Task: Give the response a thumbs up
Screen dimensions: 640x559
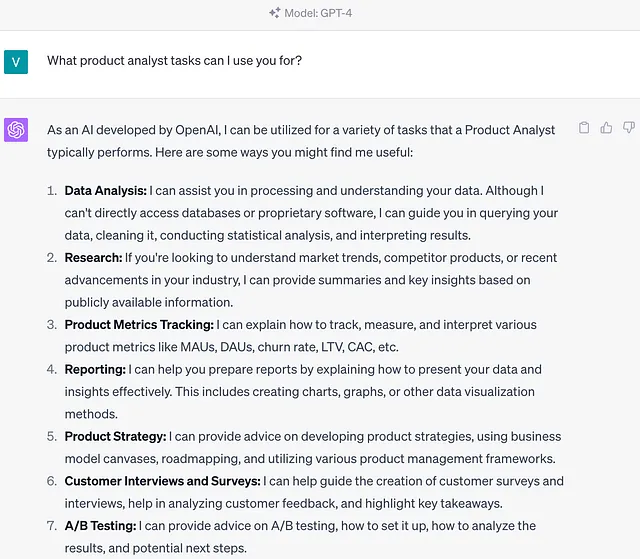Action: pyautogui.click(x=606, y=128)
